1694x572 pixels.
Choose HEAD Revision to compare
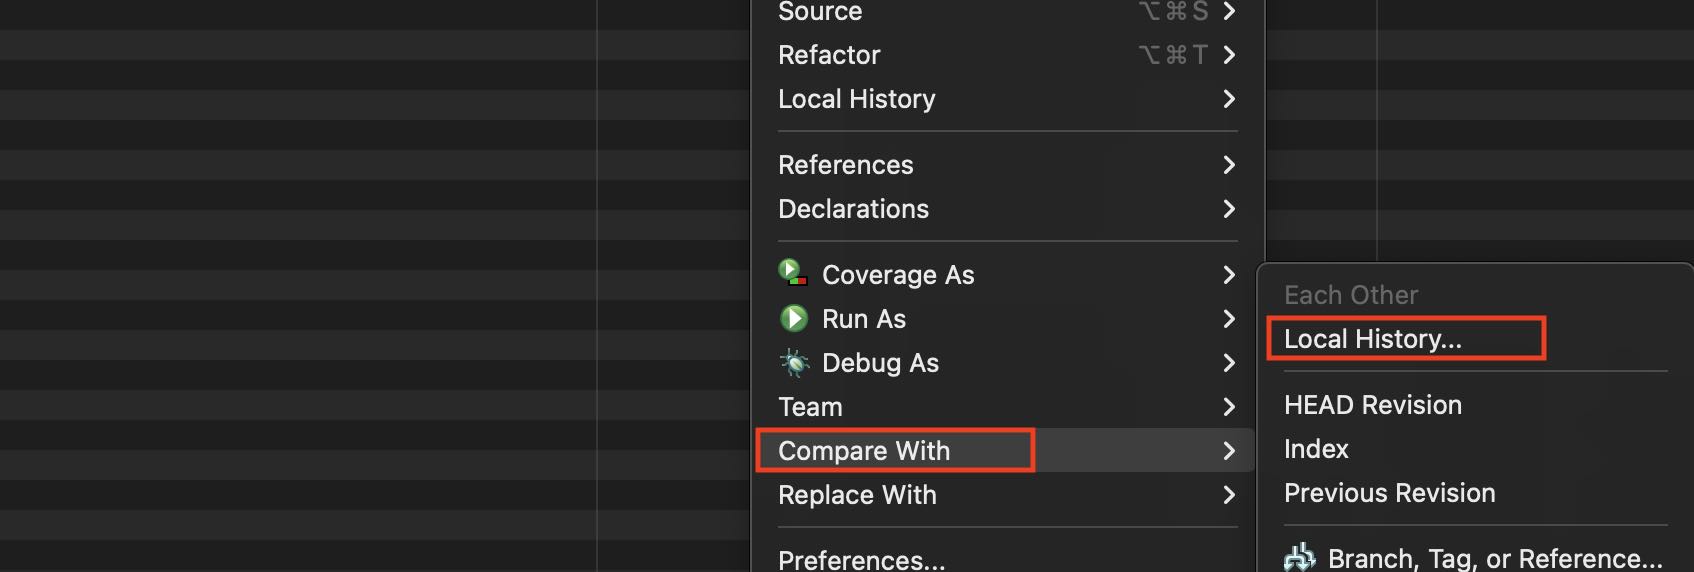1372,405
